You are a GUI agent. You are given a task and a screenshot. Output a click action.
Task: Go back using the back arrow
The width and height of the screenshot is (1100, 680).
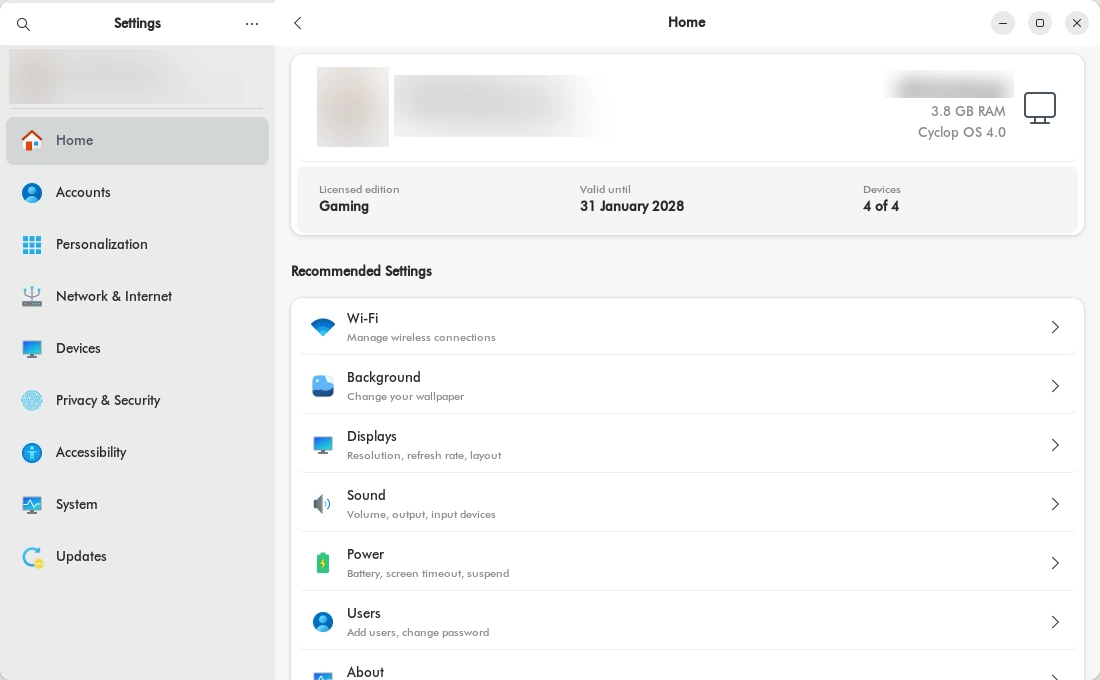click(297, 23)
